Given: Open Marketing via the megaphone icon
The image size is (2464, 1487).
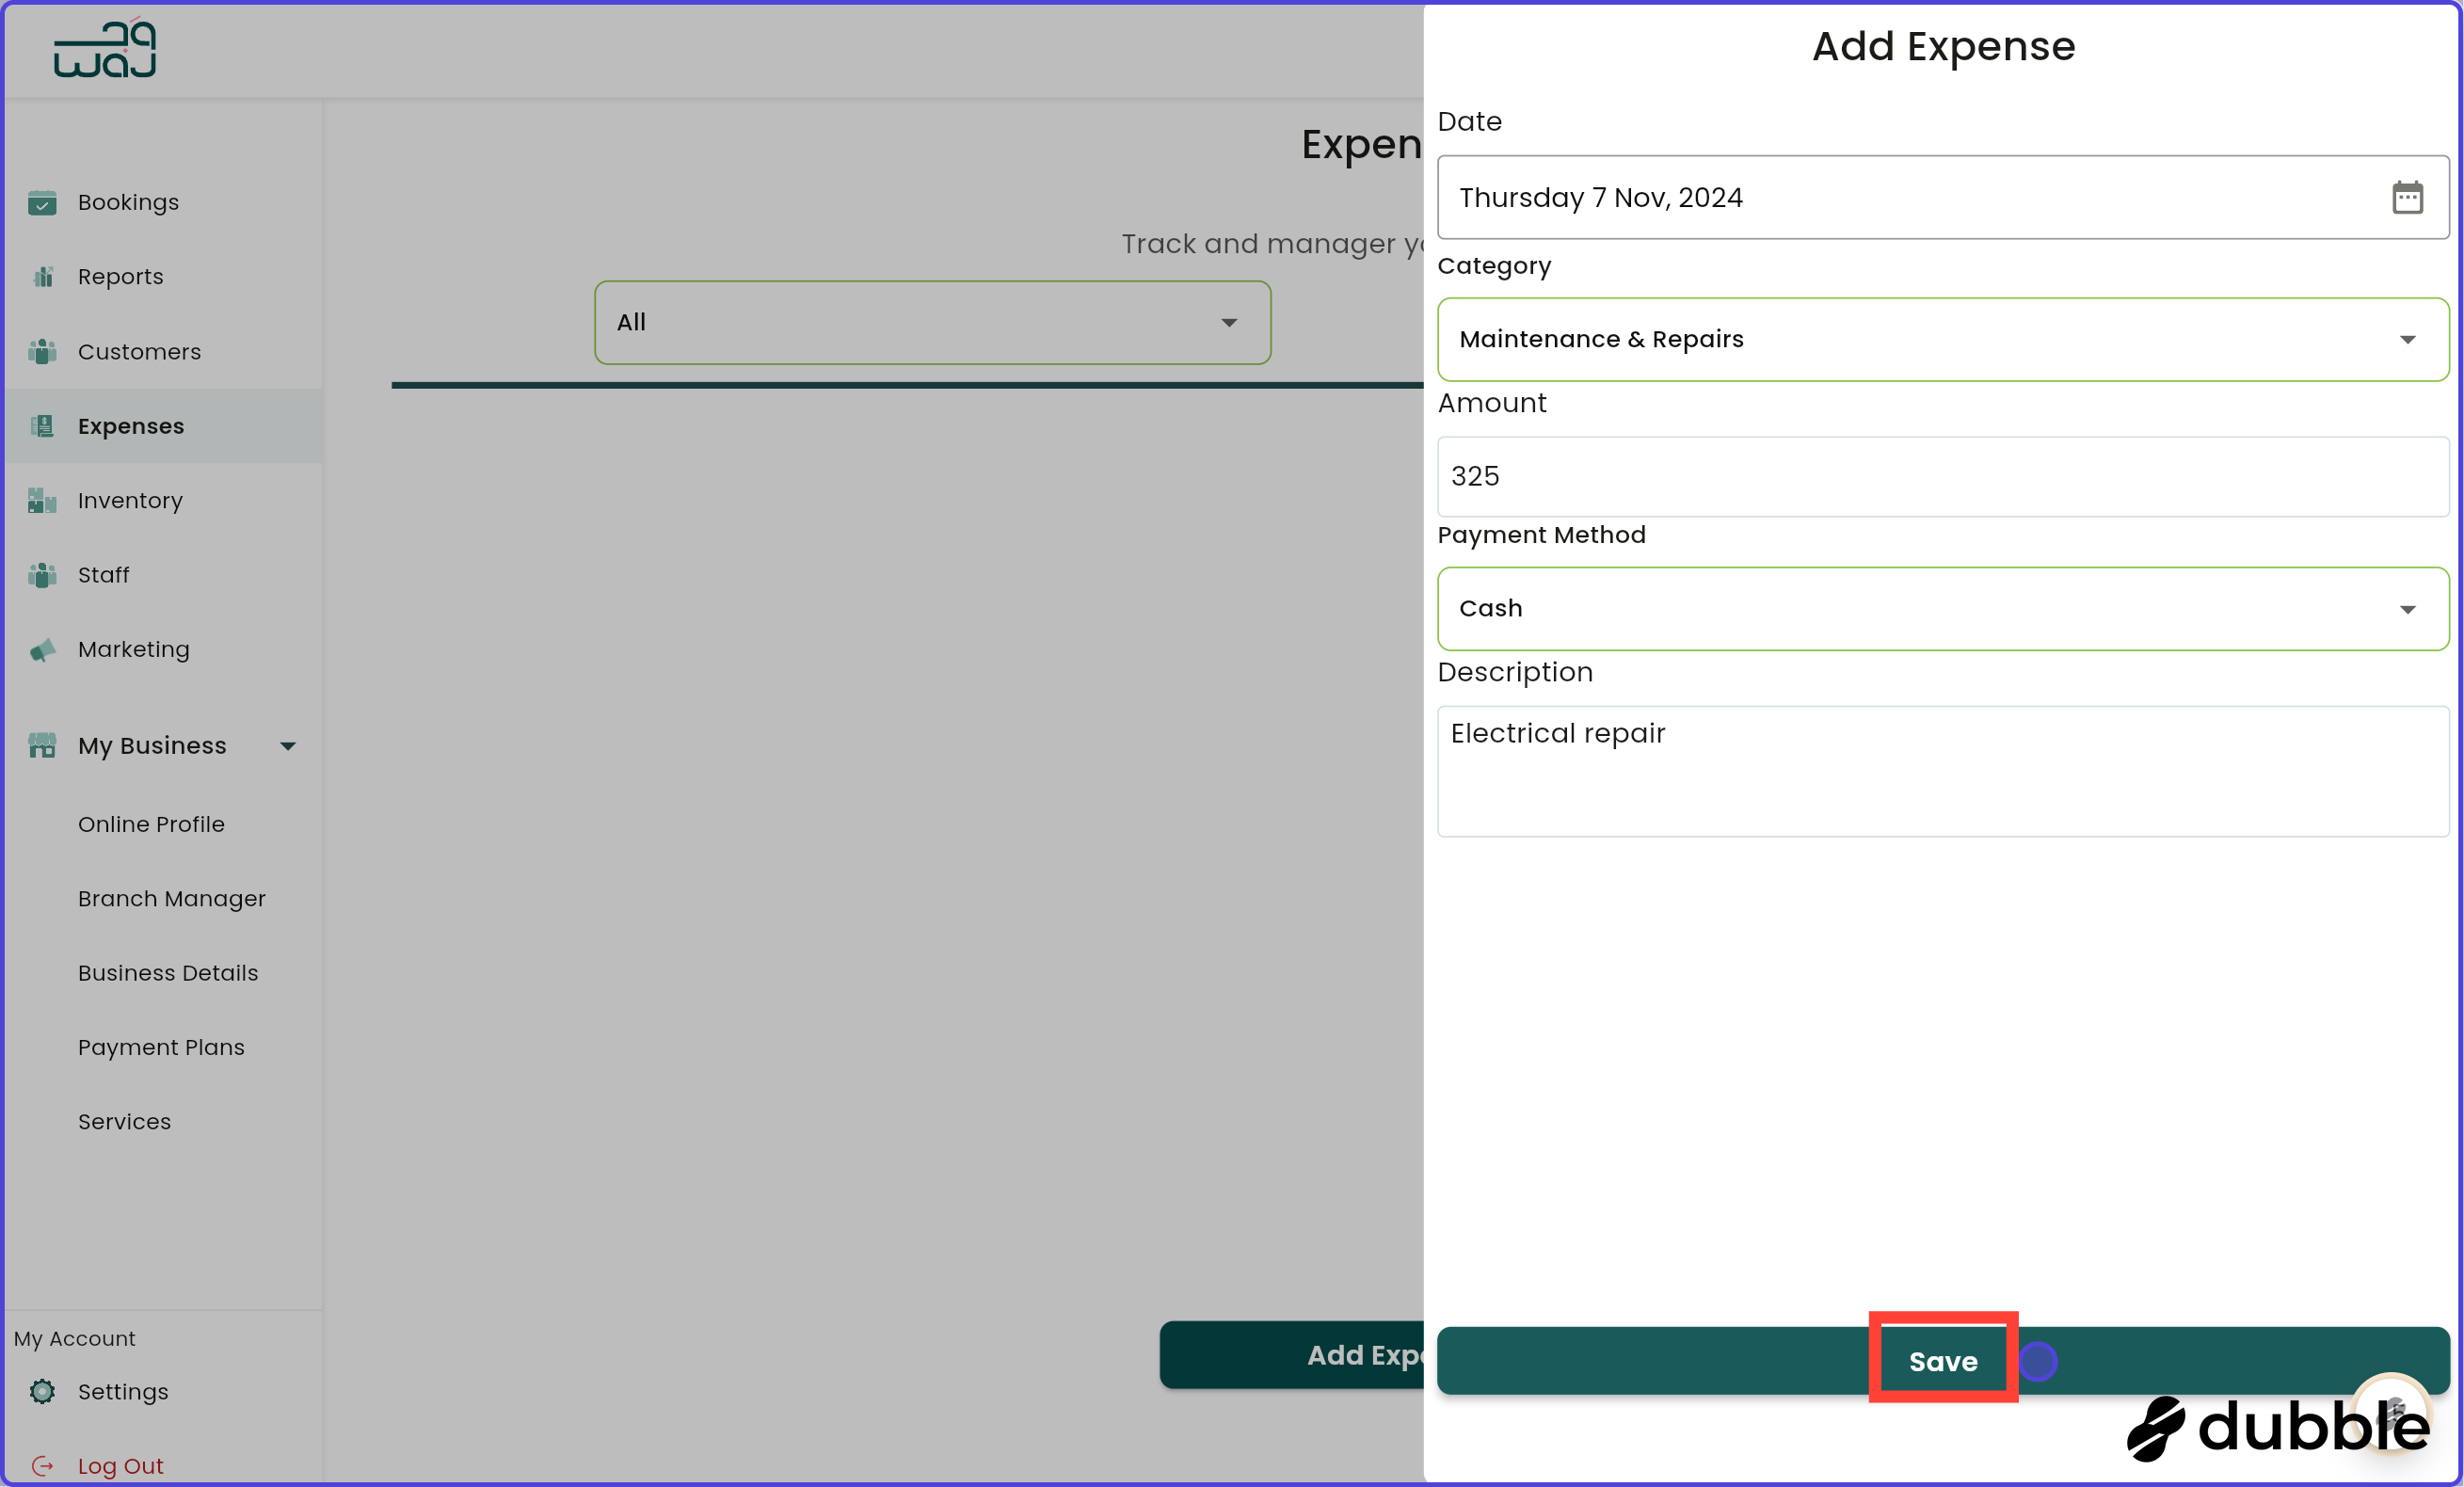Looking at the screenshot, I should pyautogui.click(x=42, y=649).
